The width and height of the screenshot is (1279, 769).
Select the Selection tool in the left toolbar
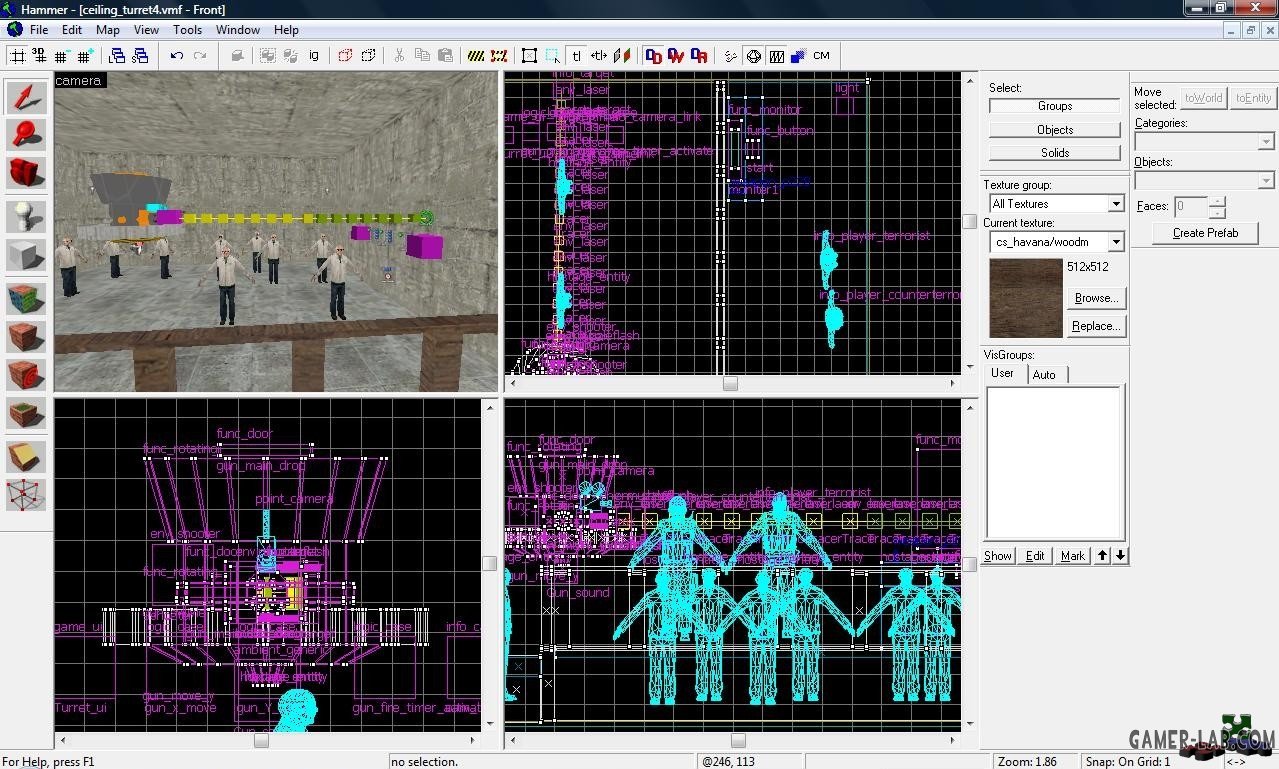[27, 96]
